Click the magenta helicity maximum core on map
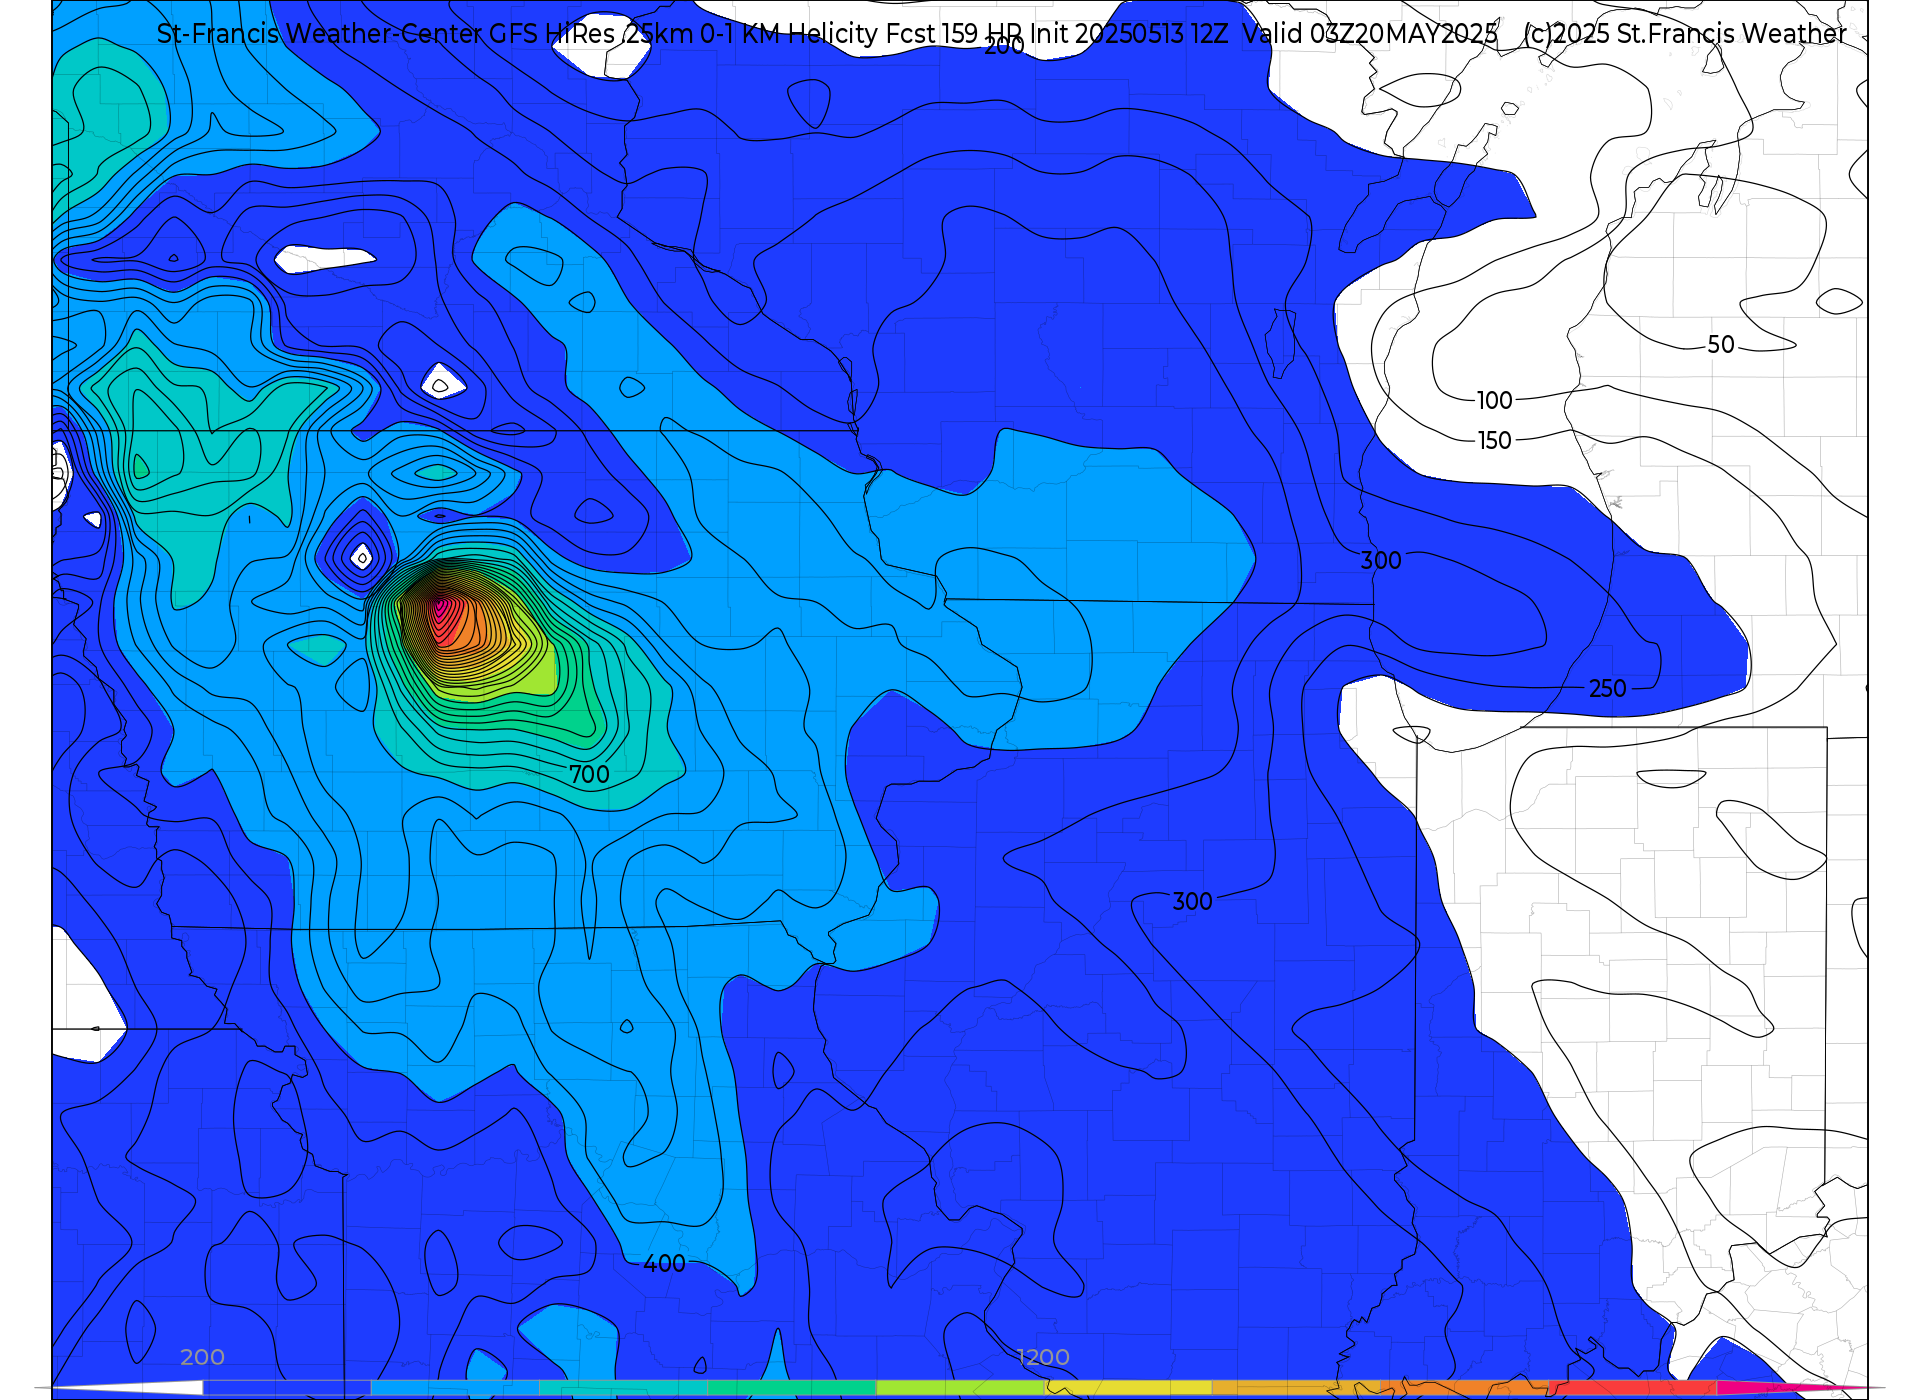The image size is (1920, 1400). click(x=441, y=607)
